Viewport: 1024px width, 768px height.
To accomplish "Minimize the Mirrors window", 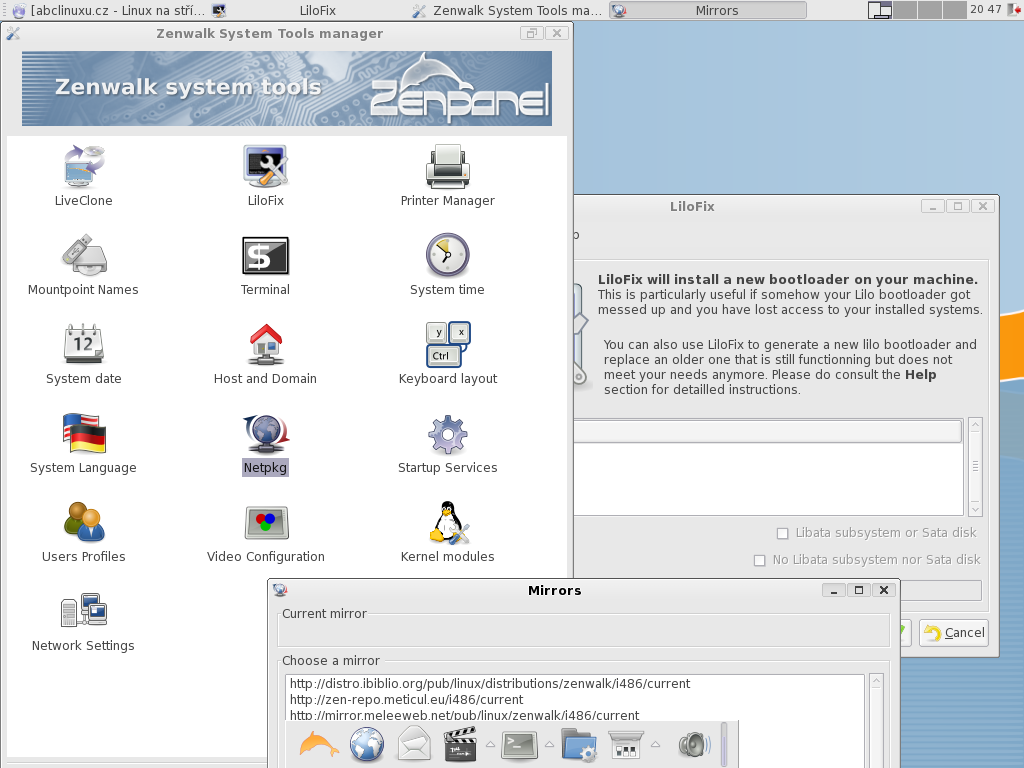I will click(x=833, y=590).
